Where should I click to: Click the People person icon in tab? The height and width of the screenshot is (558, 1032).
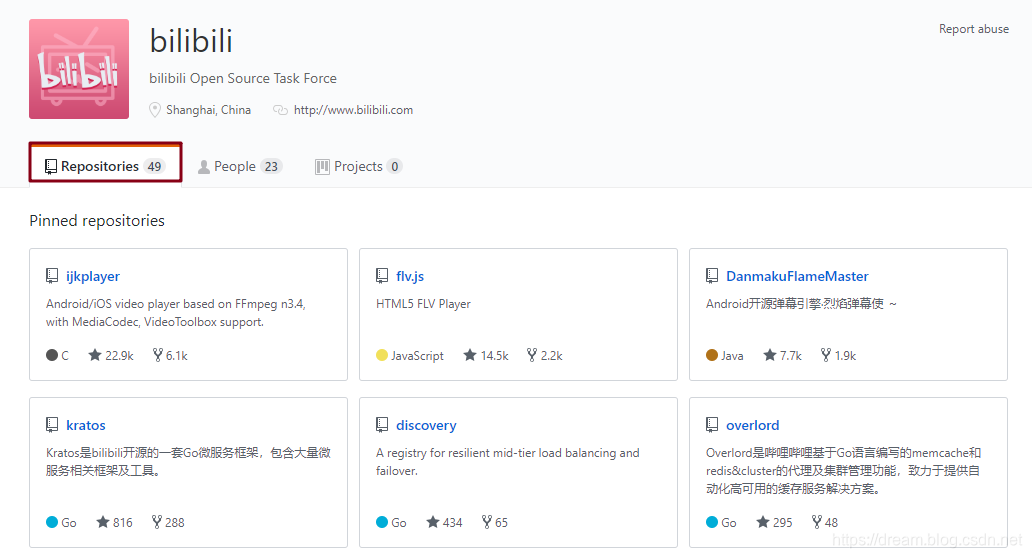tap(204, 167)
